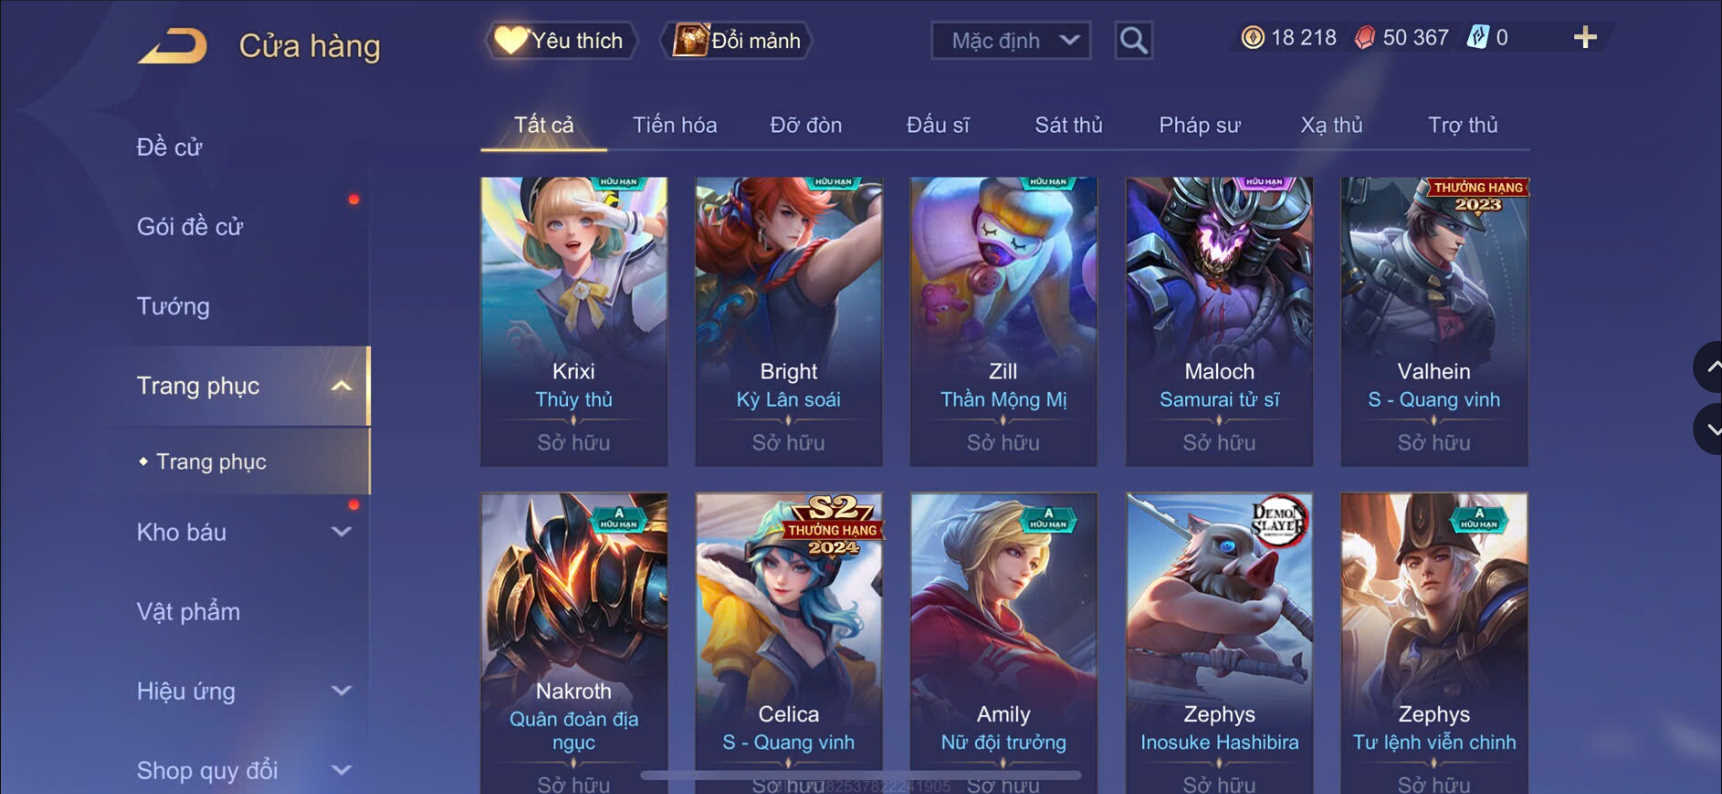The width and height of the screenshot is (1722, 794).
Task: Open the search magnifier icon
Action: pyautogui.click(x=1133, y=41)
